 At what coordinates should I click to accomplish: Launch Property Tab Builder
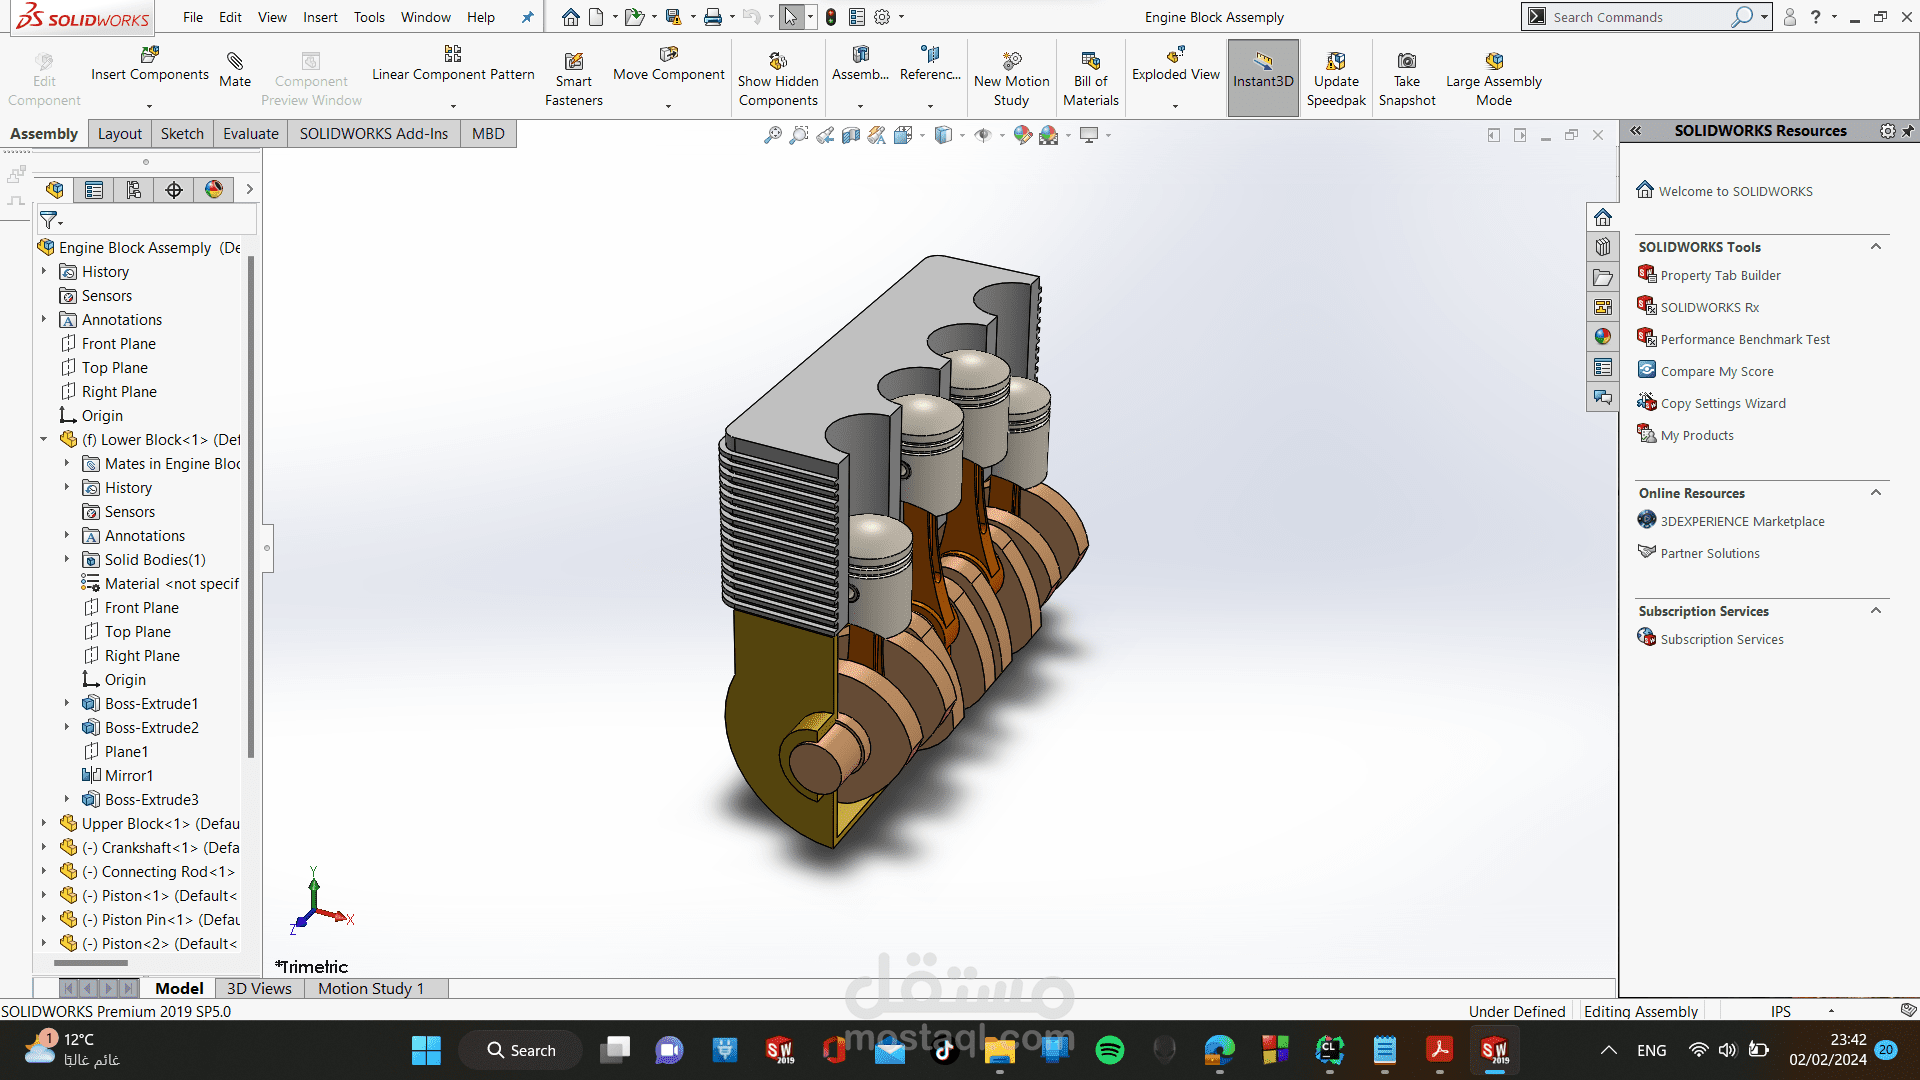pos(1720,275)
